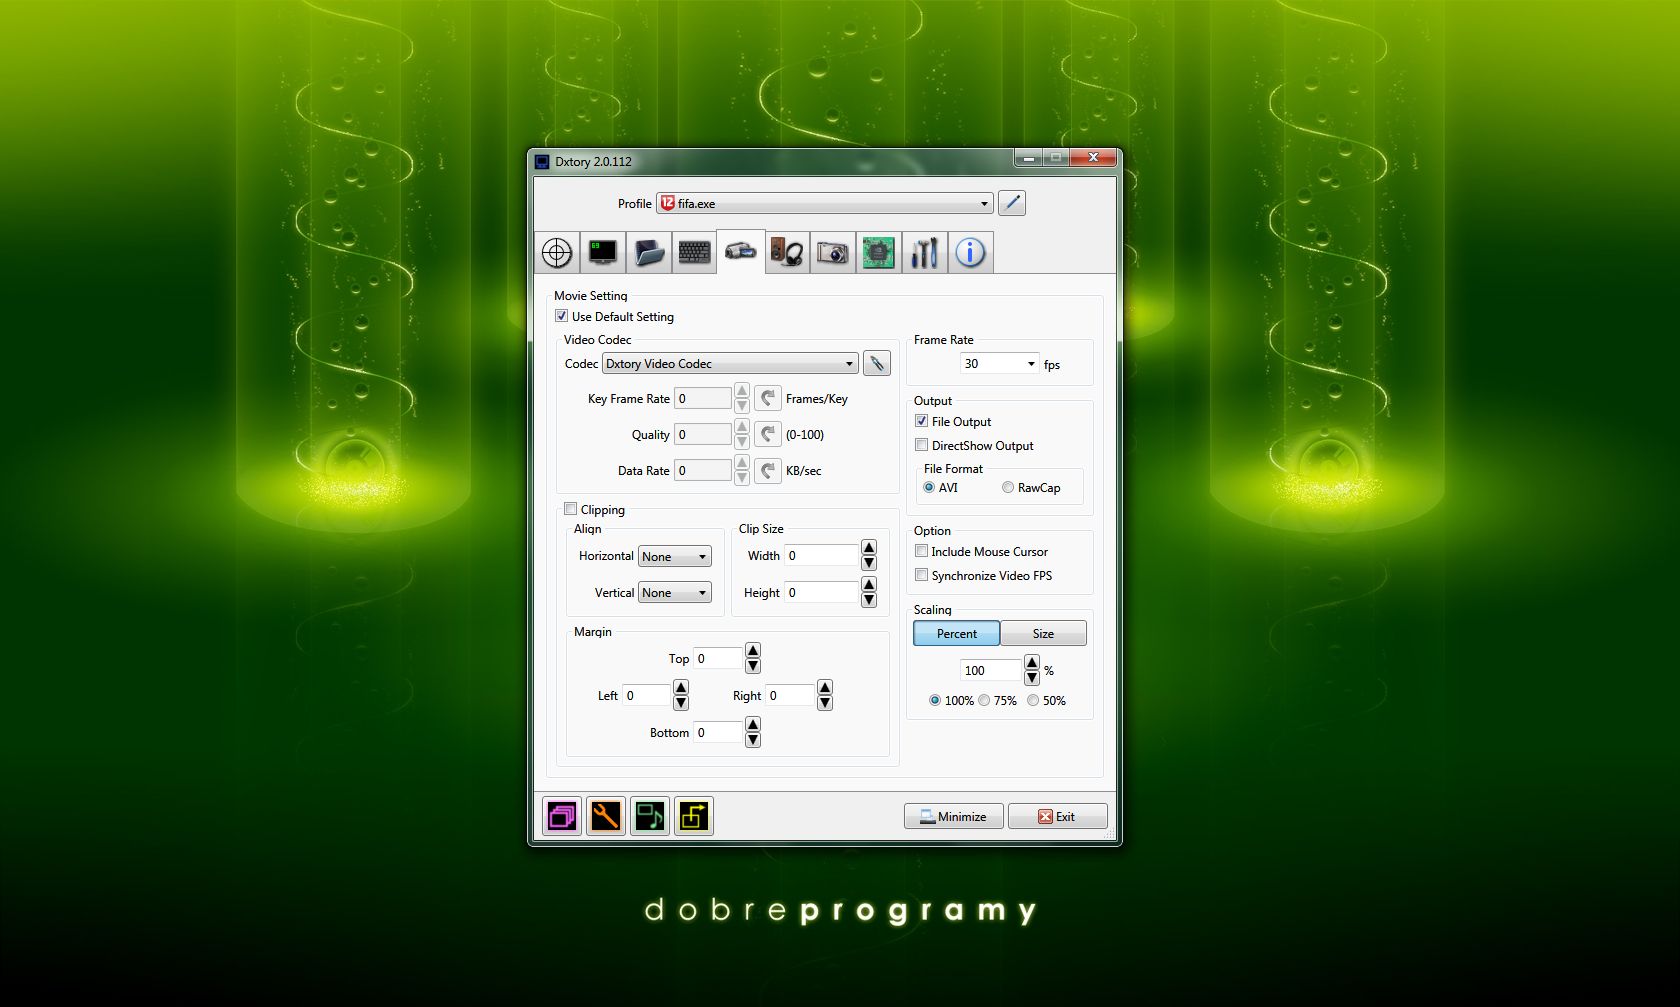Close the Dxtory window

[x=1093, y=158]
